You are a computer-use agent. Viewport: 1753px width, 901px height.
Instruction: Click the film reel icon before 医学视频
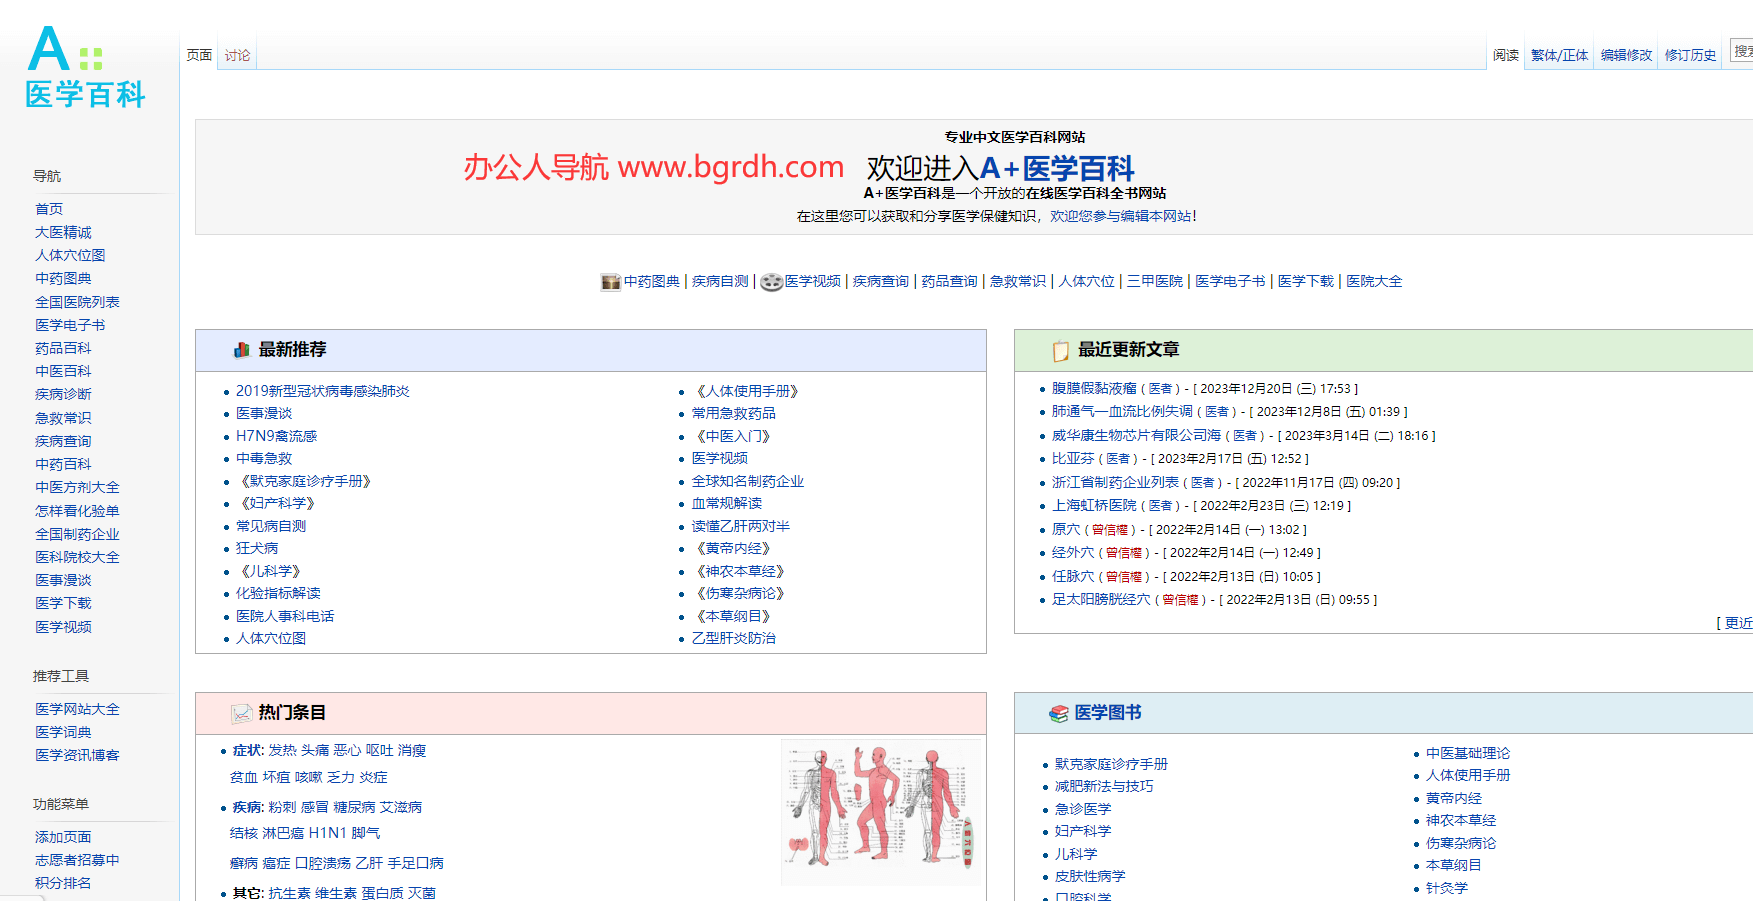click(770, 282)
